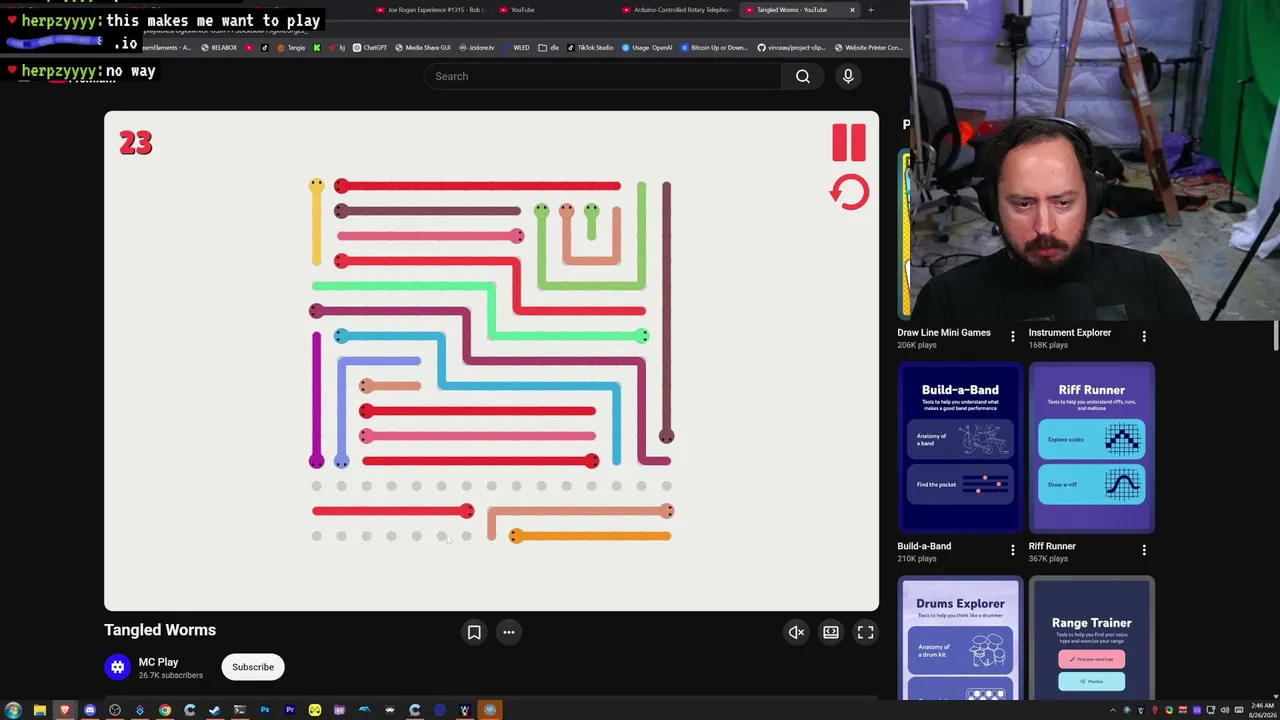Open the vinceau/project-clip GitHub bookmark

(790, 47)
